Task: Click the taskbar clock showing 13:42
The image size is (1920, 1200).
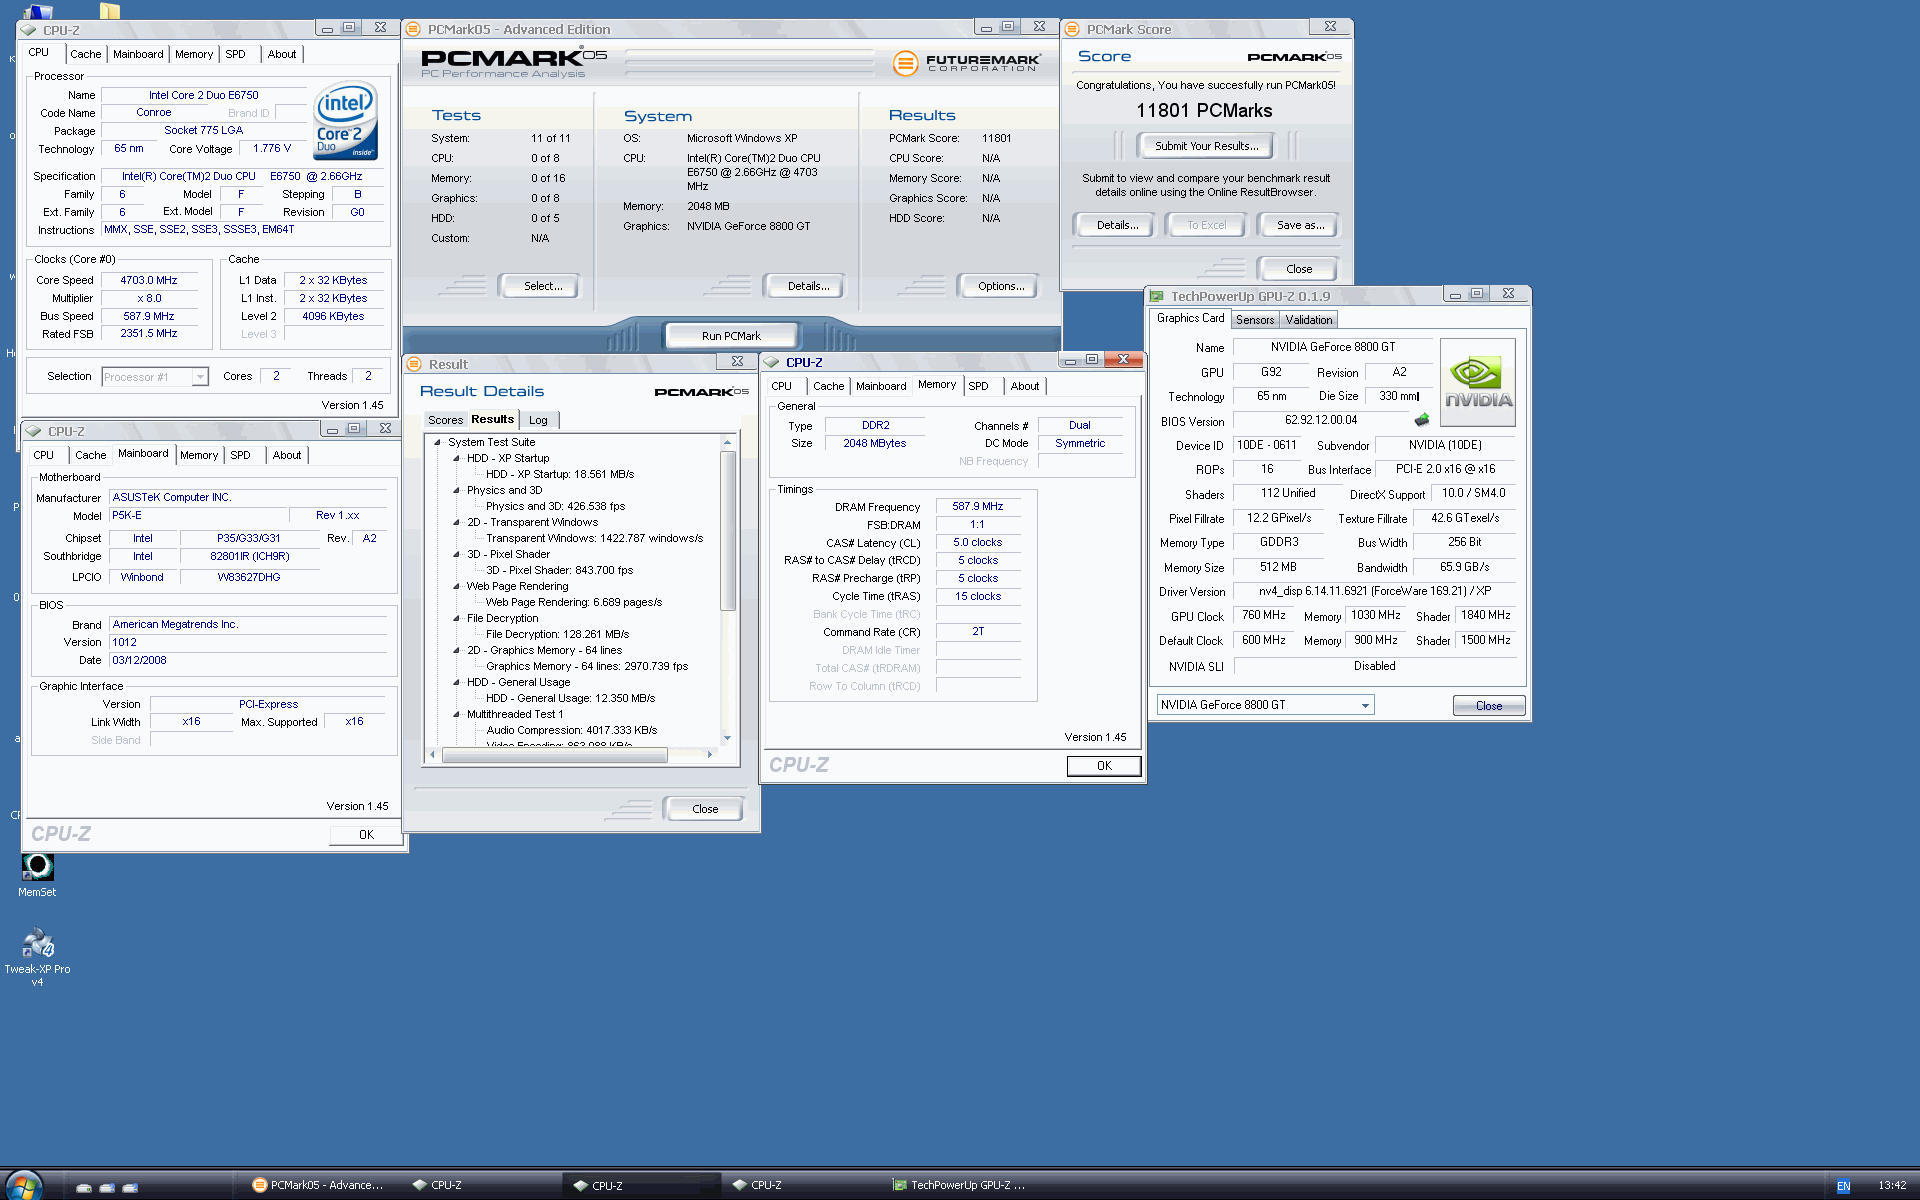Action: [1891, 1186]
